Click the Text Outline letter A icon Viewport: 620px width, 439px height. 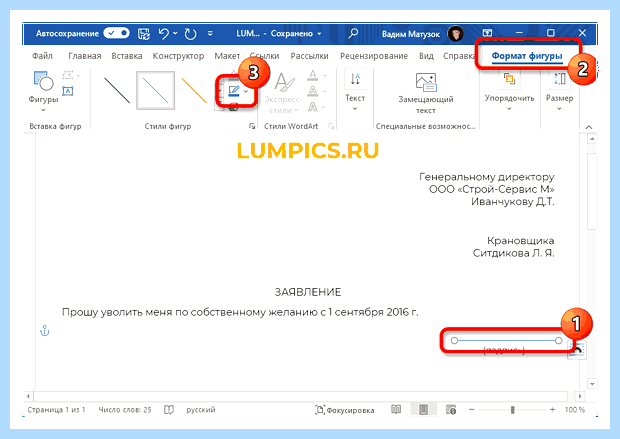pos(315,91)
